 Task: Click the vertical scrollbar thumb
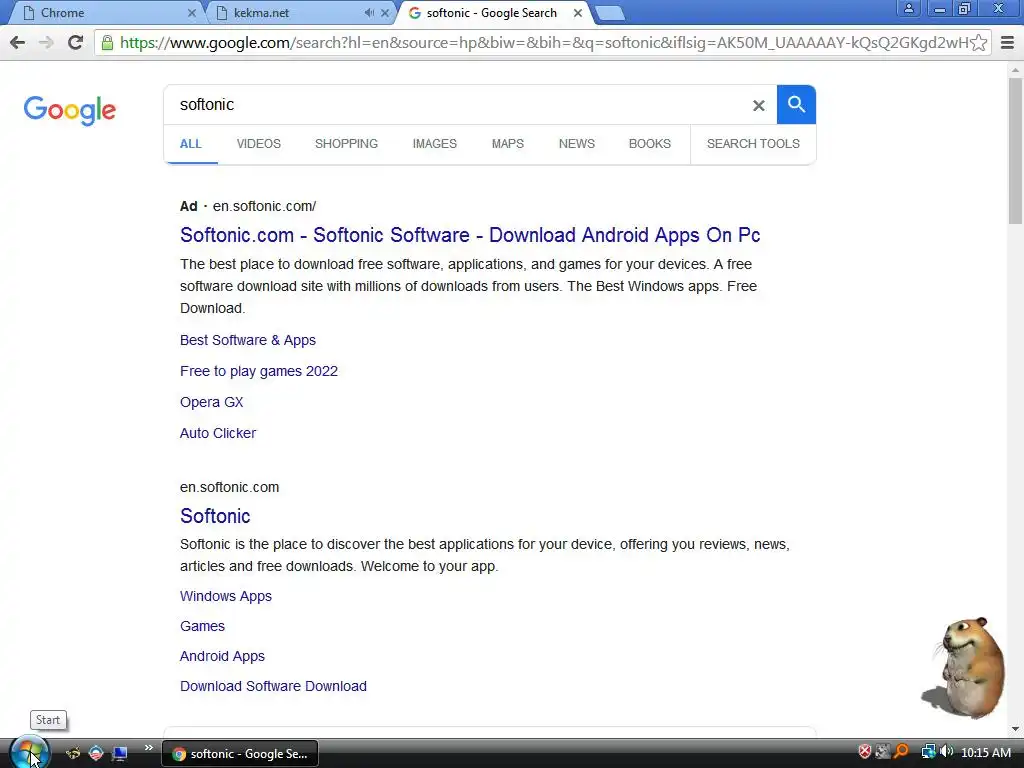[x=1016, y=150]
